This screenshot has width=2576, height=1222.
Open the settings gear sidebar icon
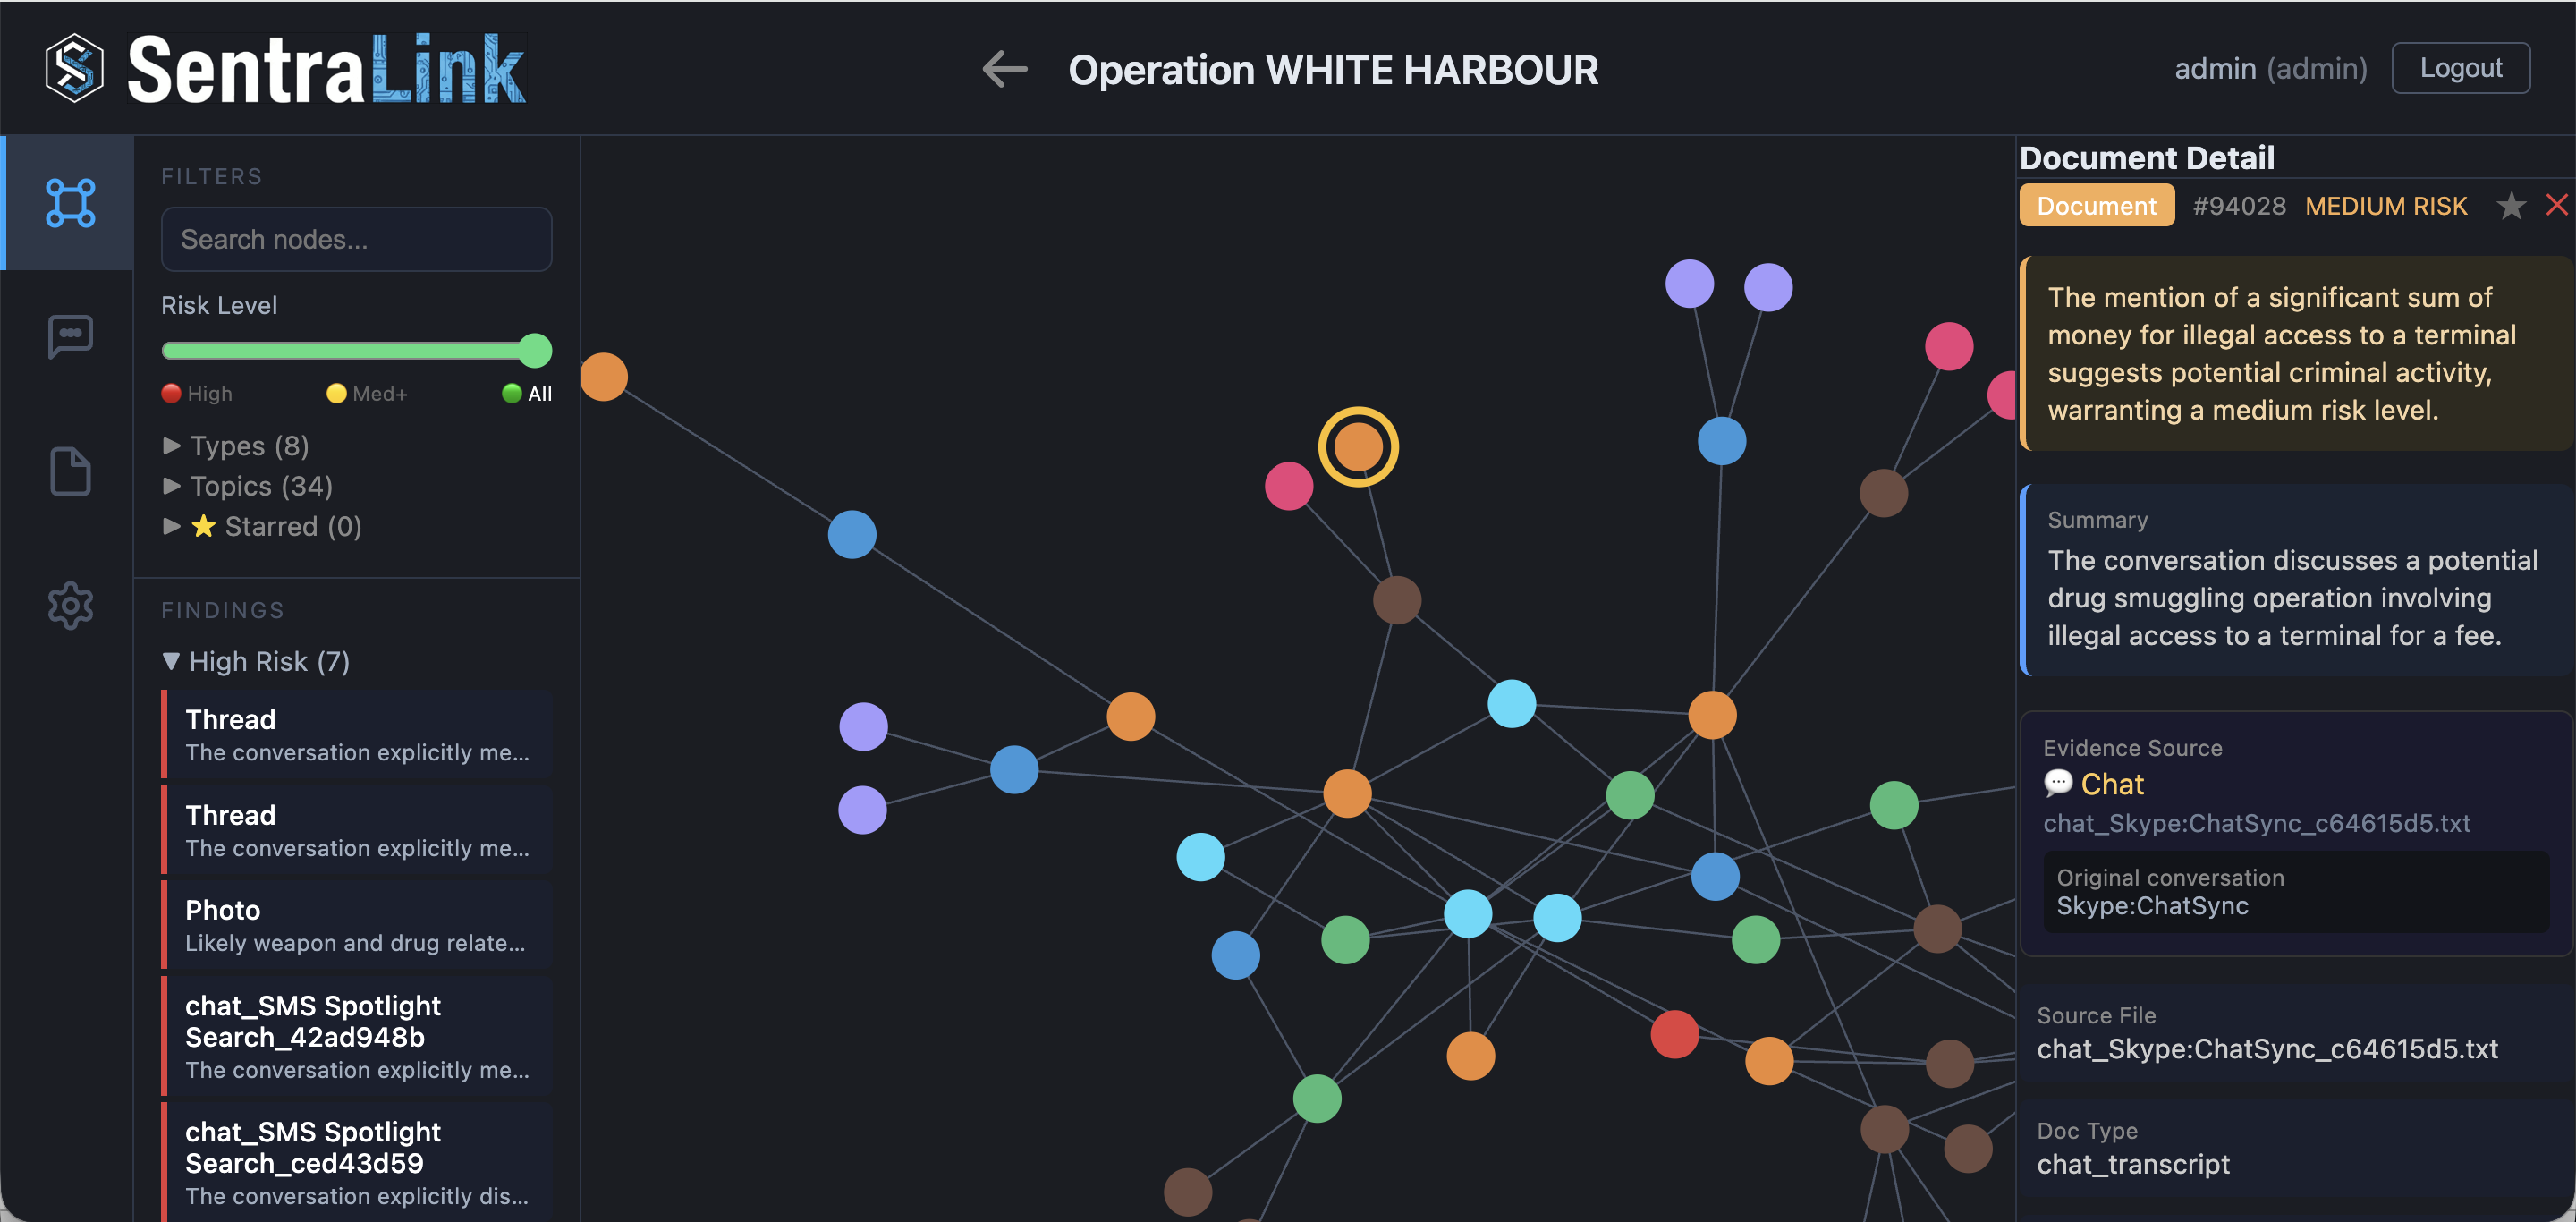coord(70,605)
